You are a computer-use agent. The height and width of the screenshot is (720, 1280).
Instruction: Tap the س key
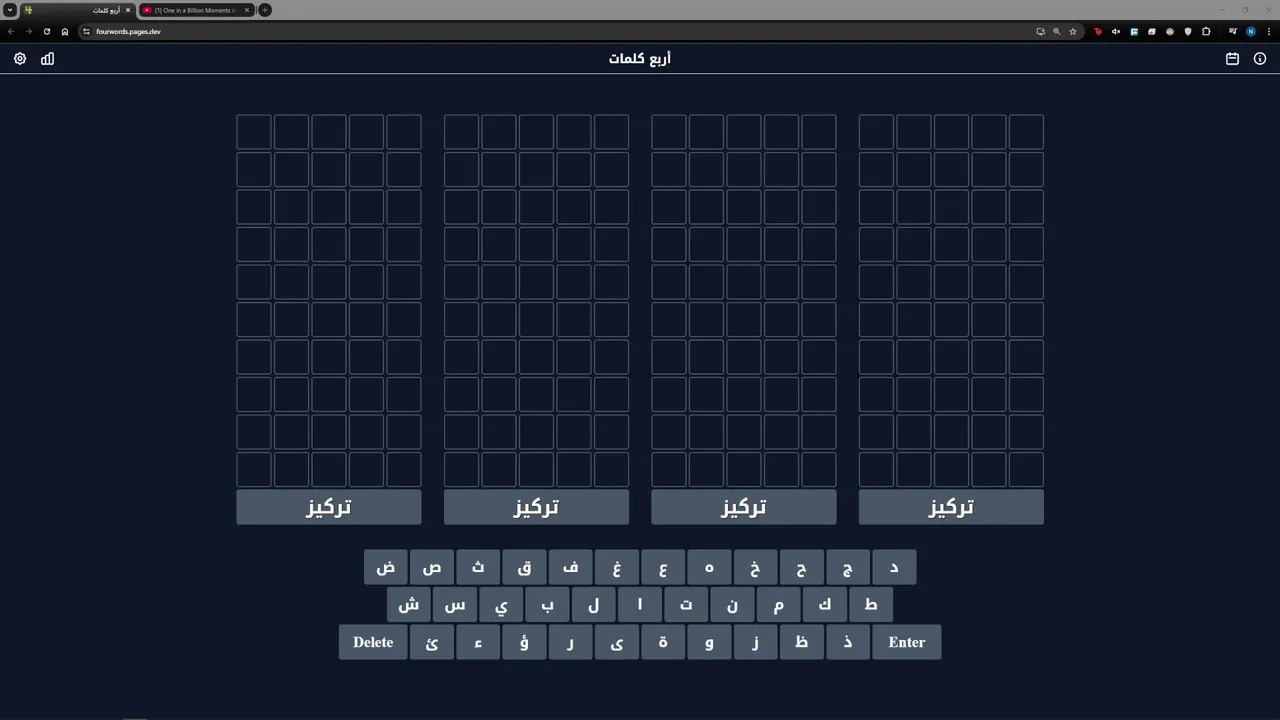click(455, 605)
